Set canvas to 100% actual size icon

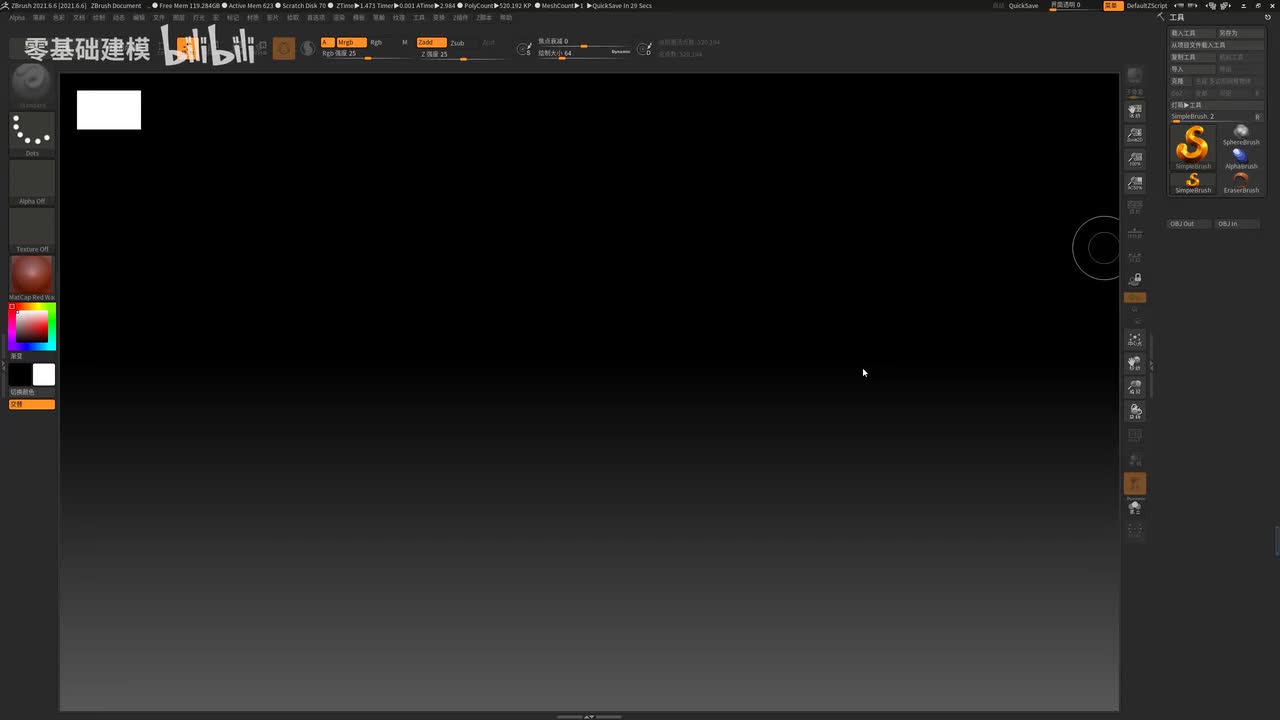pyautogui.click(x=1135, y=160)
